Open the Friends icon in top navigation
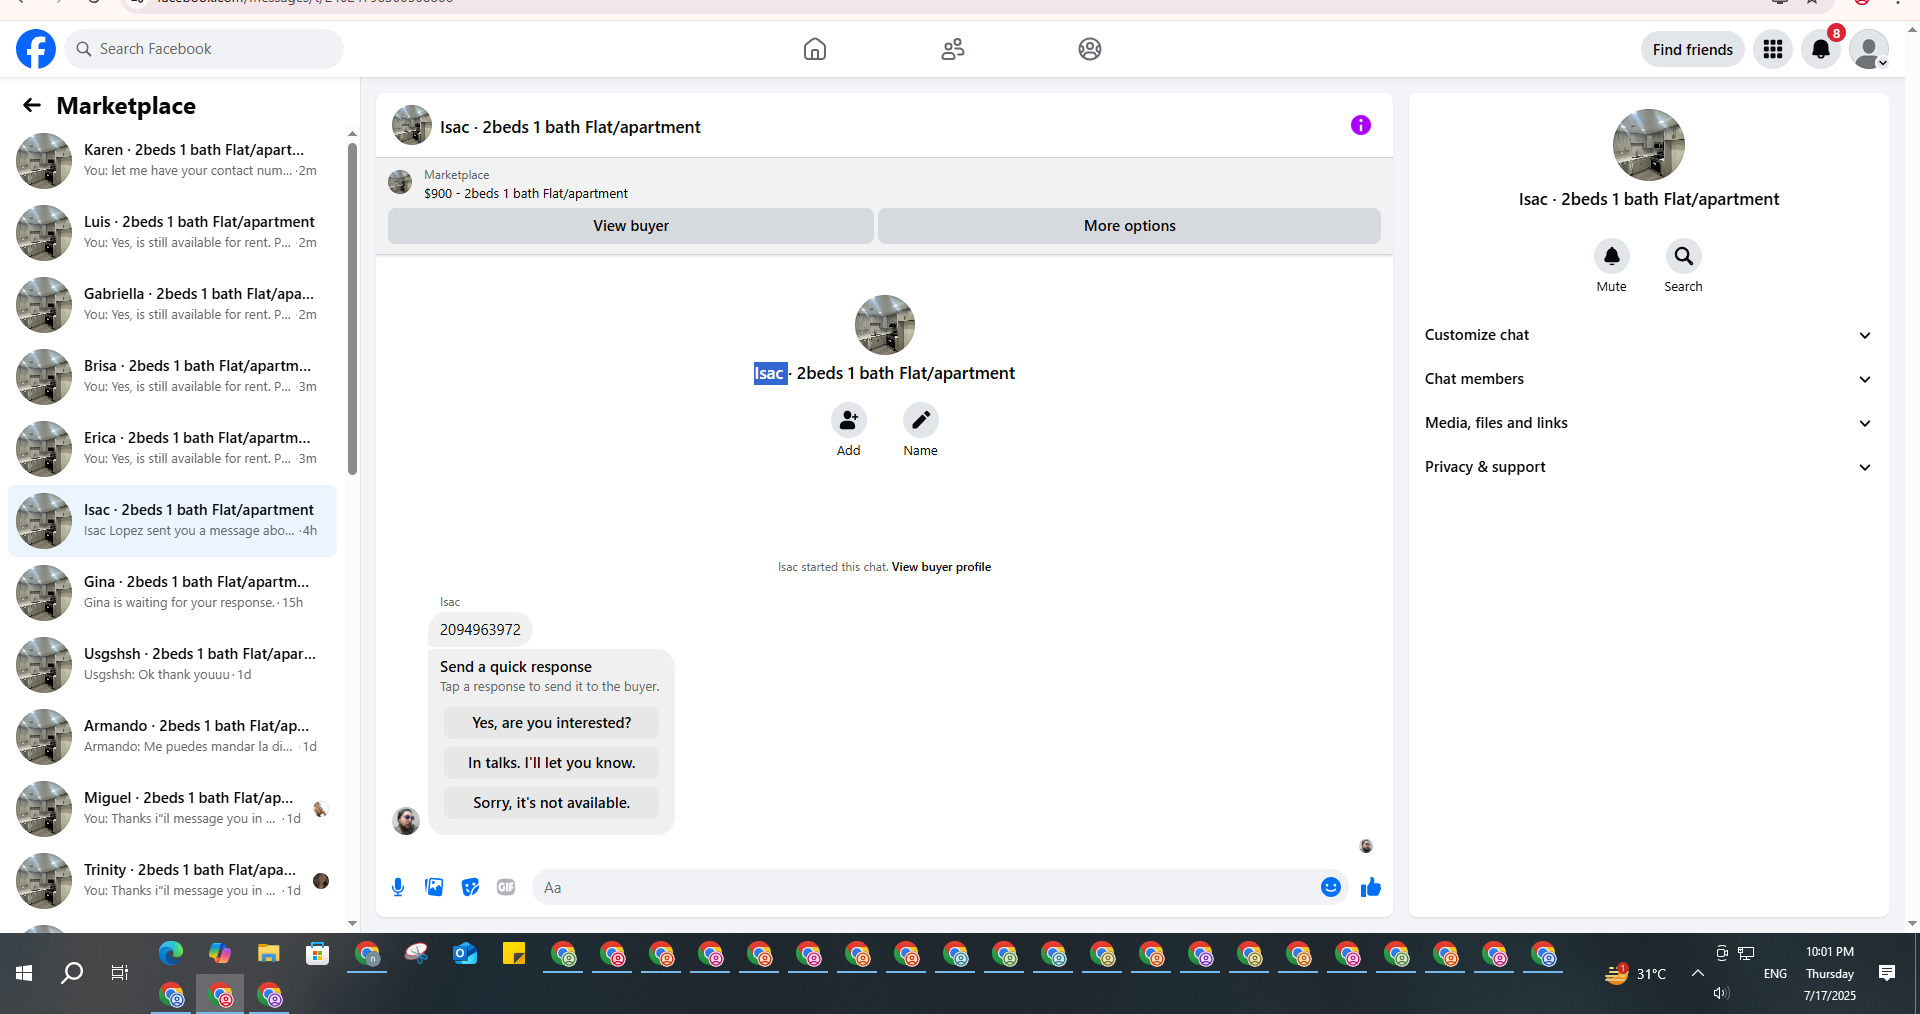 [x=953, y=49]
